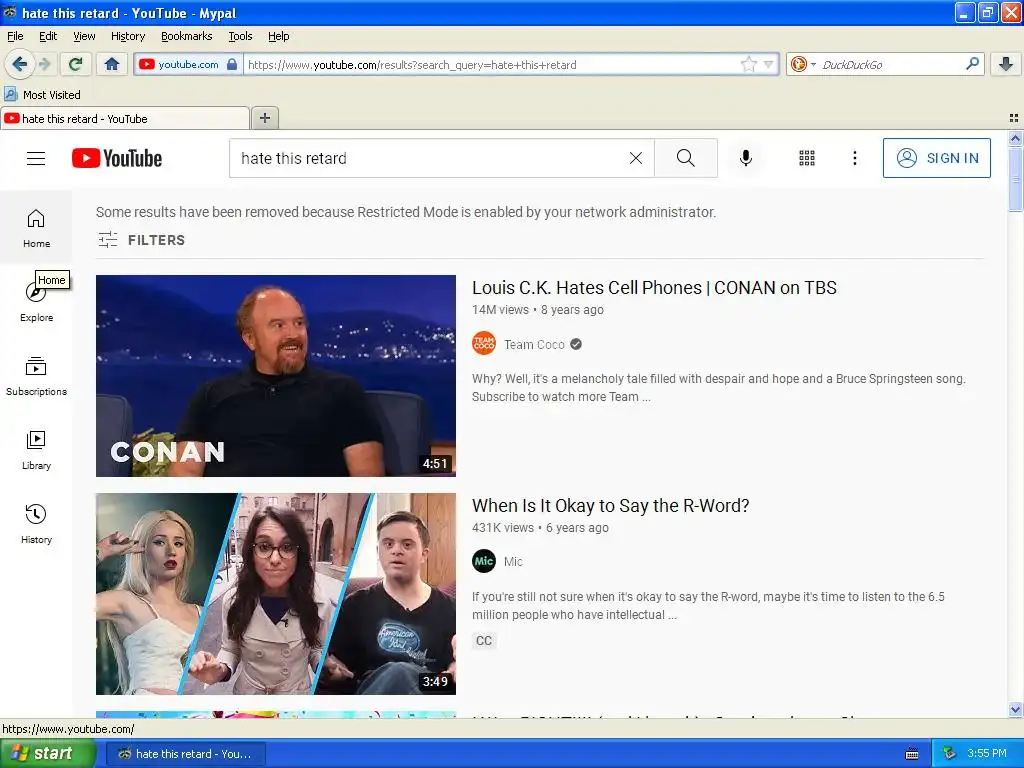
Task: Clear search query with X icon
Action: (x=635, y=158)
